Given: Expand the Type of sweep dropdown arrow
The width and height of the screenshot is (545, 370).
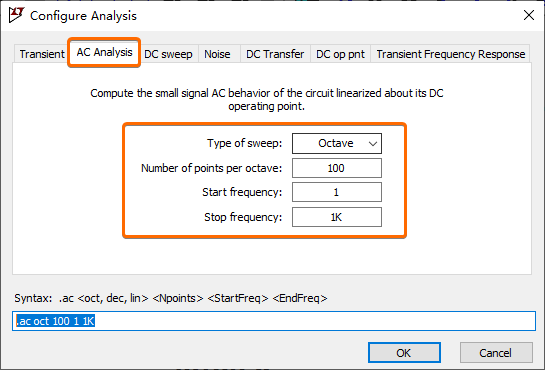Looking at the screenshot, I should (x=373, y=143).
